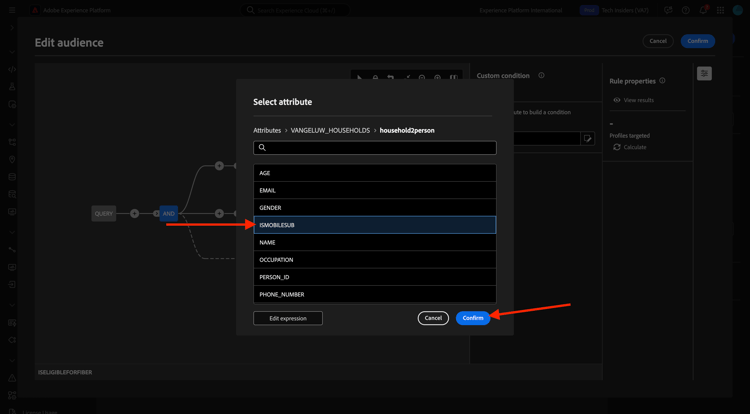Open the VANGELUW_HOUSEHOLDS breadcrumb
This screenshot has height=414, width=750.
point(330,130)
